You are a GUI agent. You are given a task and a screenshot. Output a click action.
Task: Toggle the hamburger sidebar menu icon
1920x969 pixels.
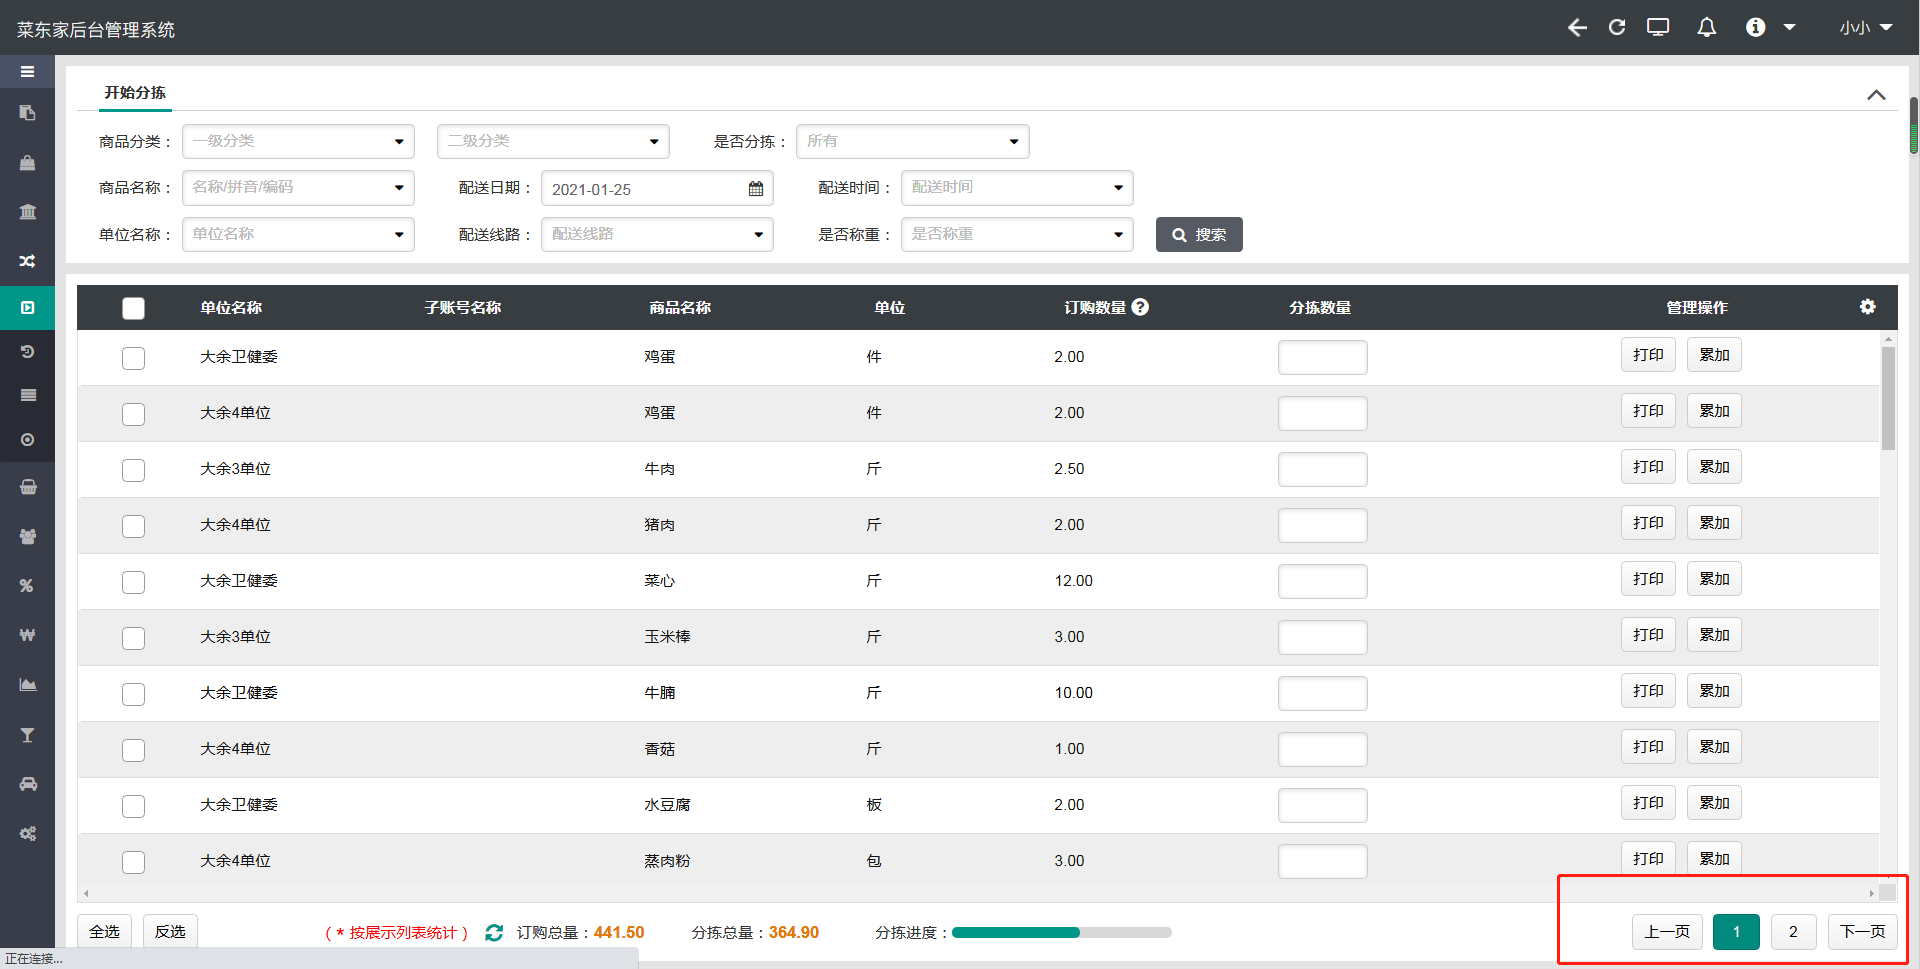[x=27, y=72]
